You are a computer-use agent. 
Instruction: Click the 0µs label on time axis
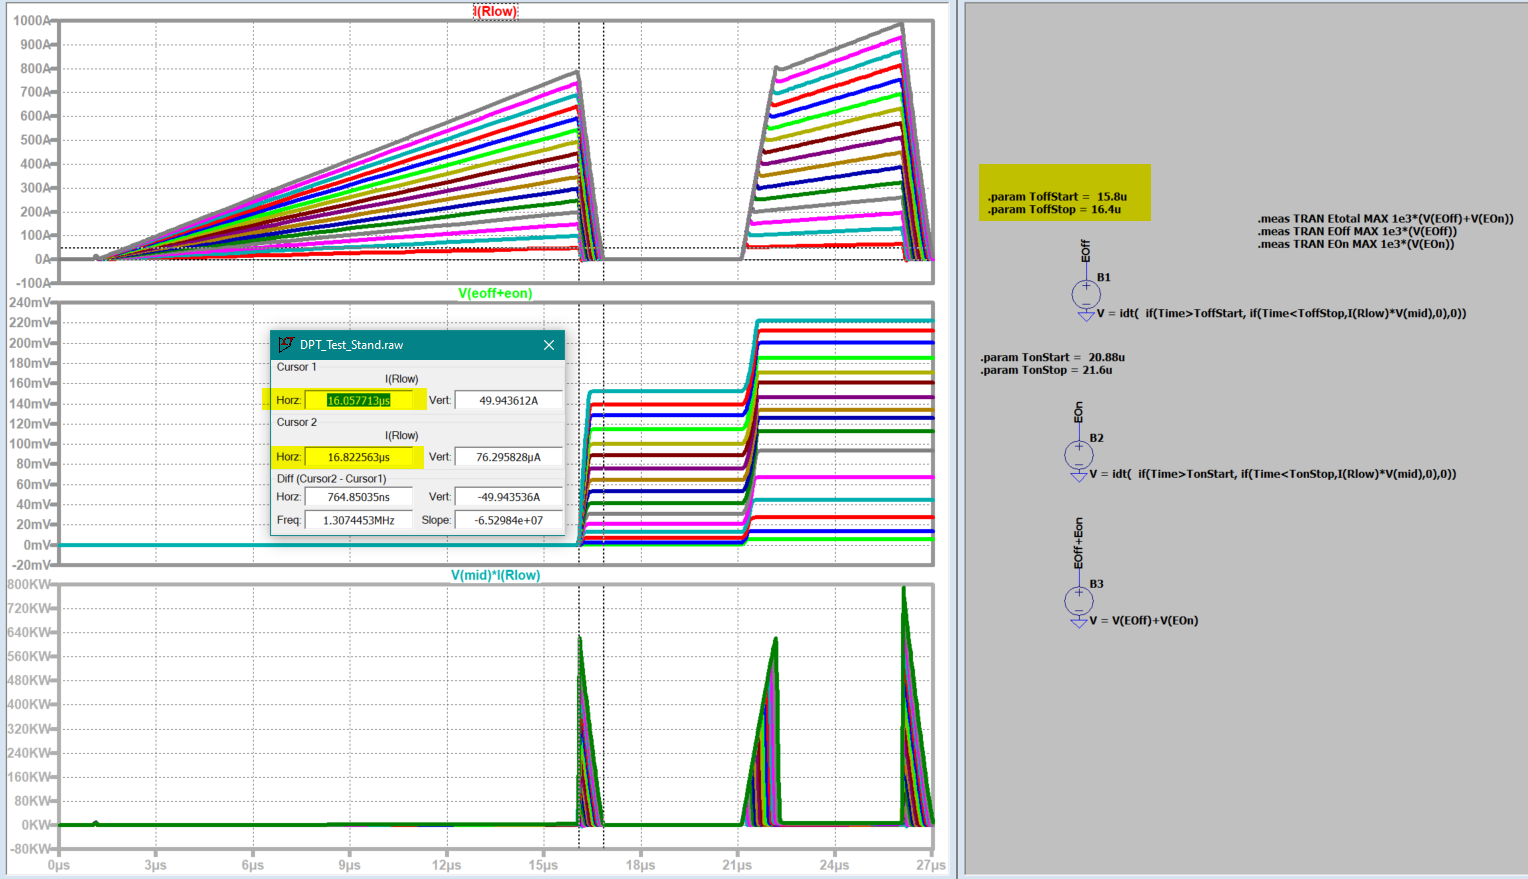pos(59,865)
